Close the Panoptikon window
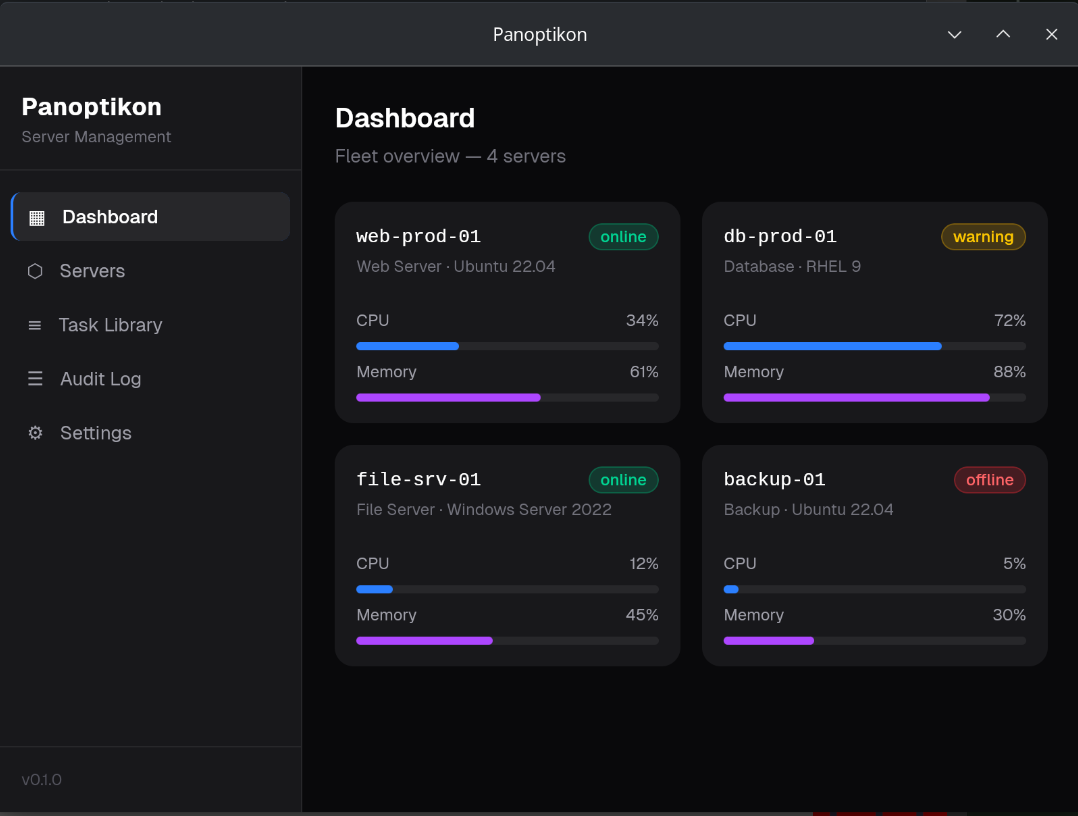Image resolution: width=1078 pixels, height=816 pixels. pos(1051,34)
